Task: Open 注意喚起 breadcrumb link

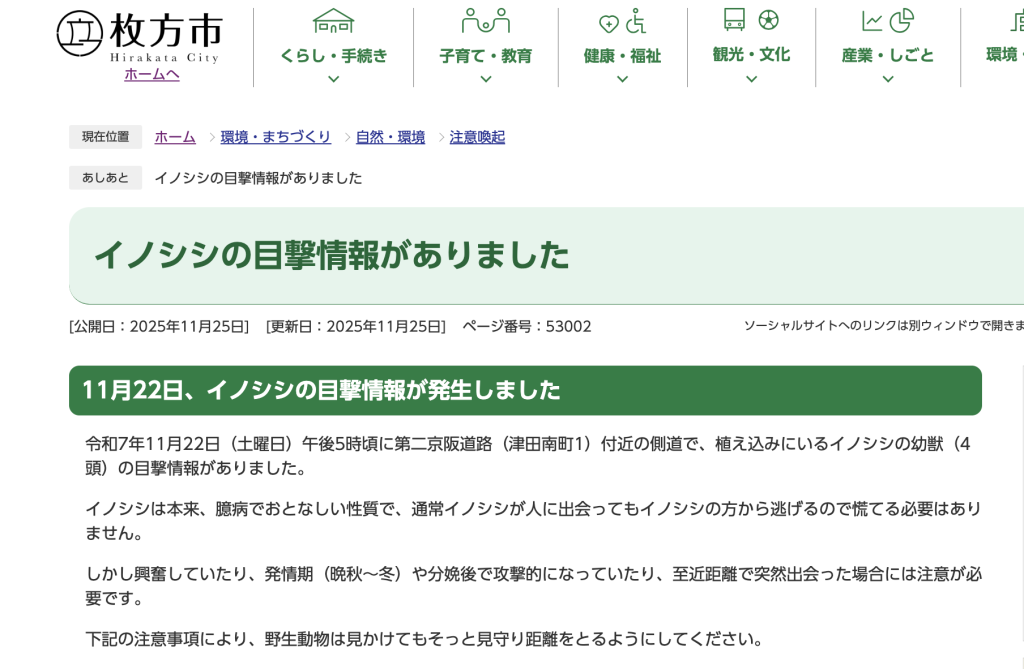Action: click(x=477, y=137)
